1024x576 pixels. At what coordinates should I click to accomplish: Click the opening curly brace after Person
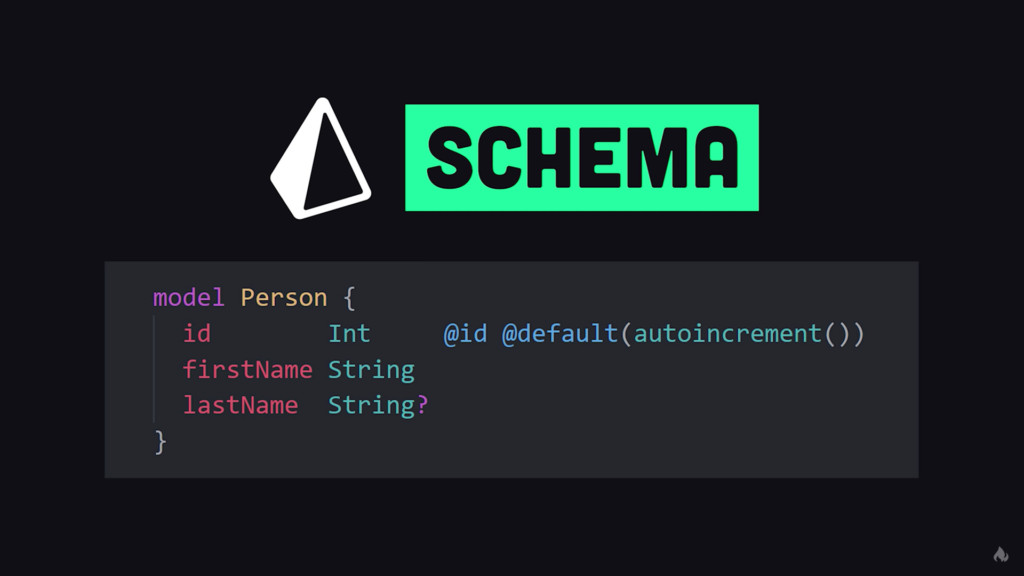349,298
